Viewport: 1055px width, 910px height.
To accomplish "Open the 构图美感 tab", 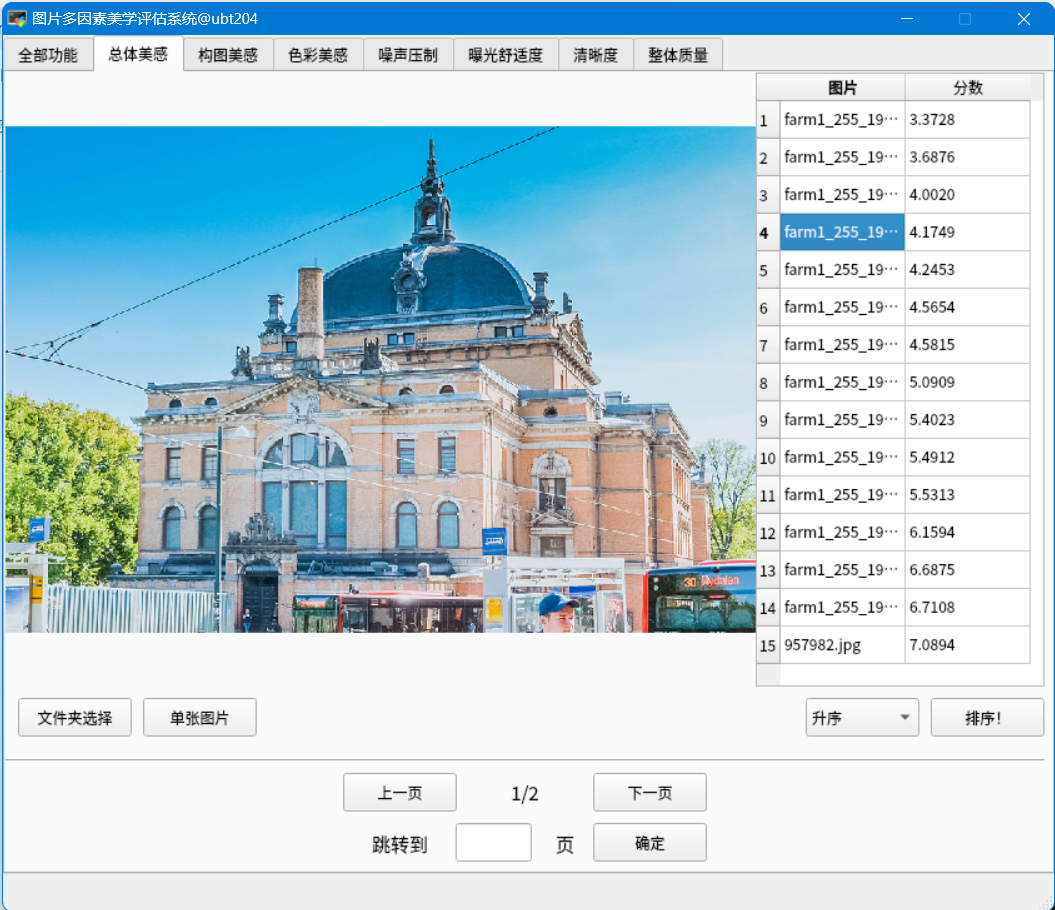I will [x=228, y=55].
